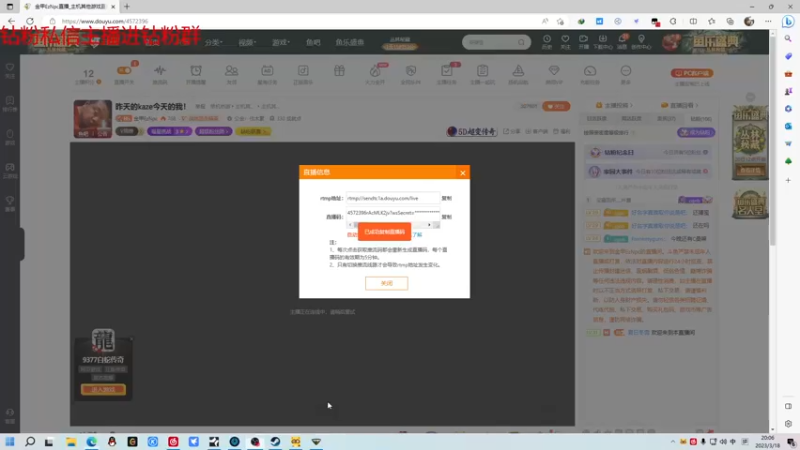800x450 pixels.
Task: Open the 游戏 dropdown in site navigation
Action: click(x=281, y=42)
